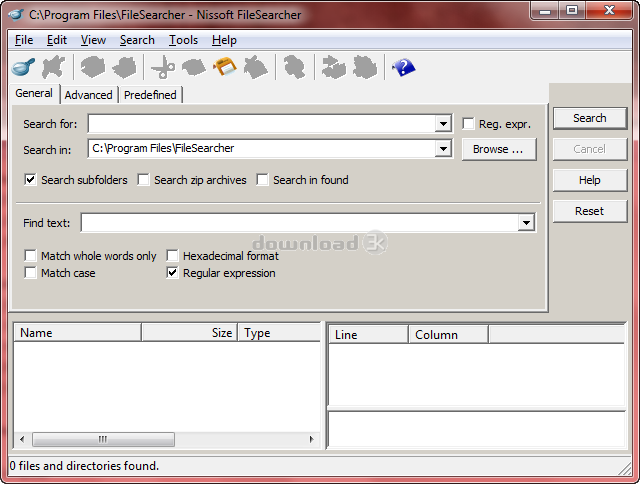
Task: Click the grayed icon right of the magnifier
Action: pos(54,68)
